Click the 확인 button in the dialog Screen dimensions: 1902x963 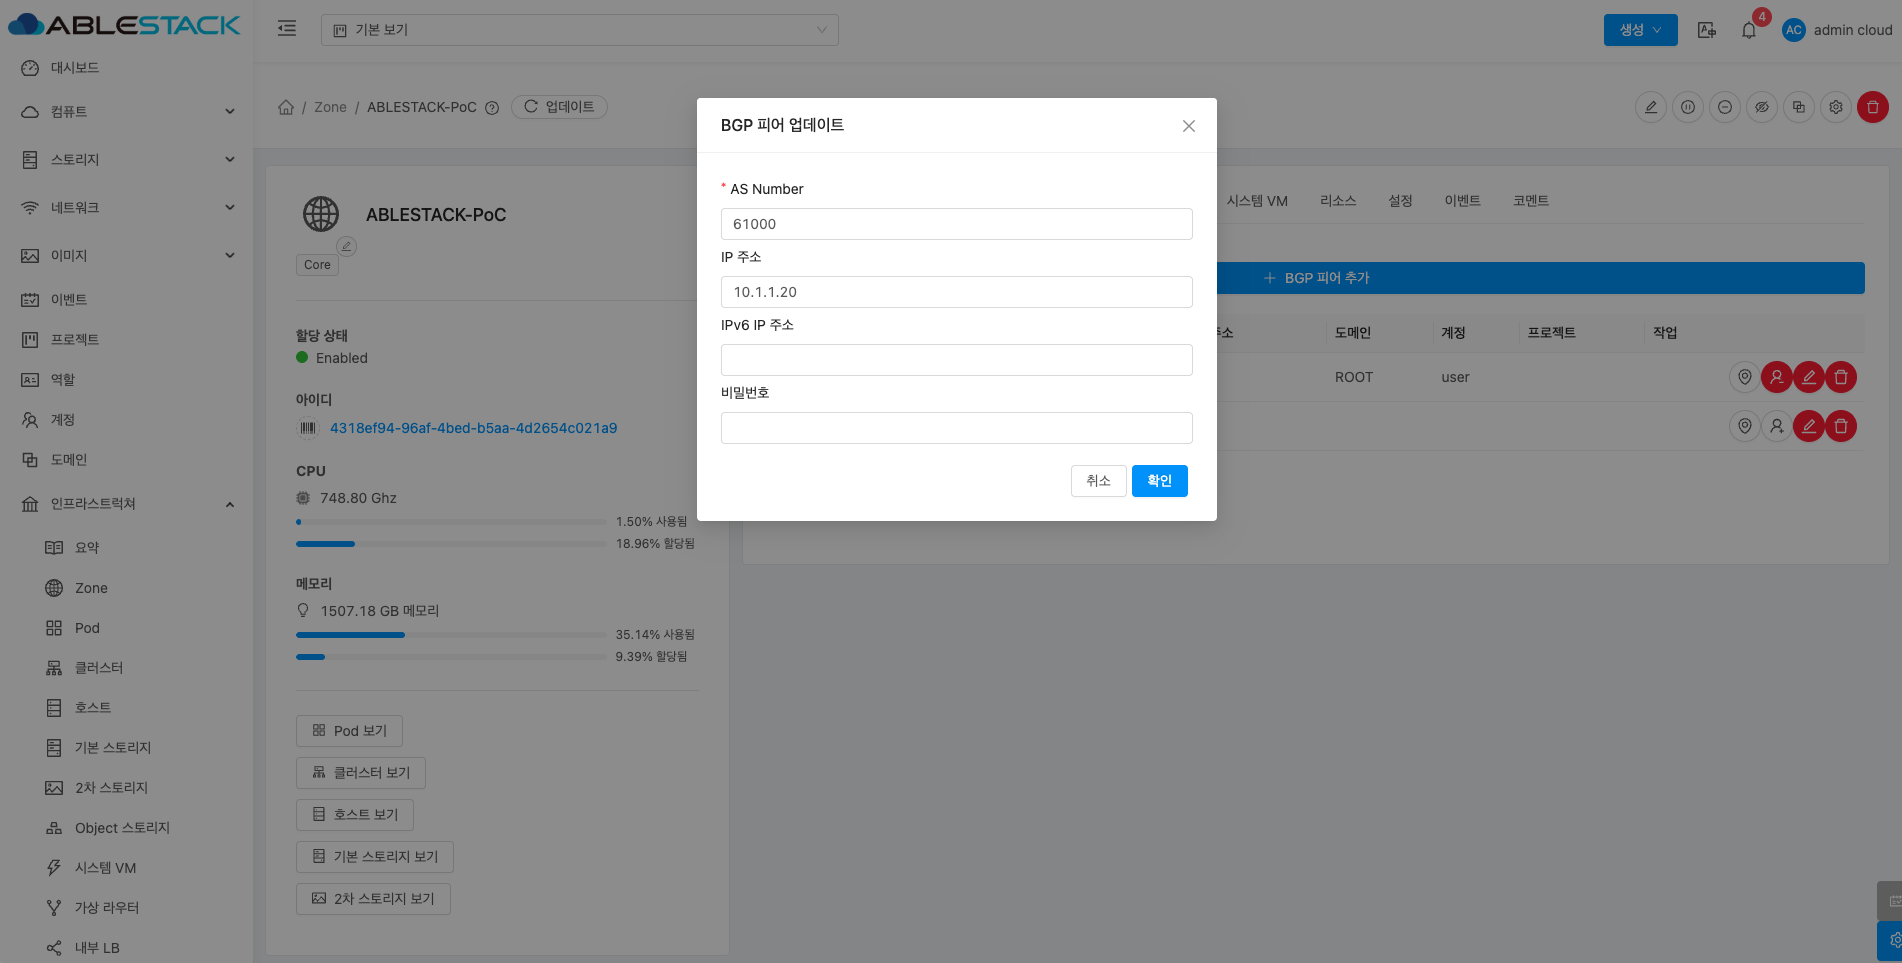pos(1160,481)
